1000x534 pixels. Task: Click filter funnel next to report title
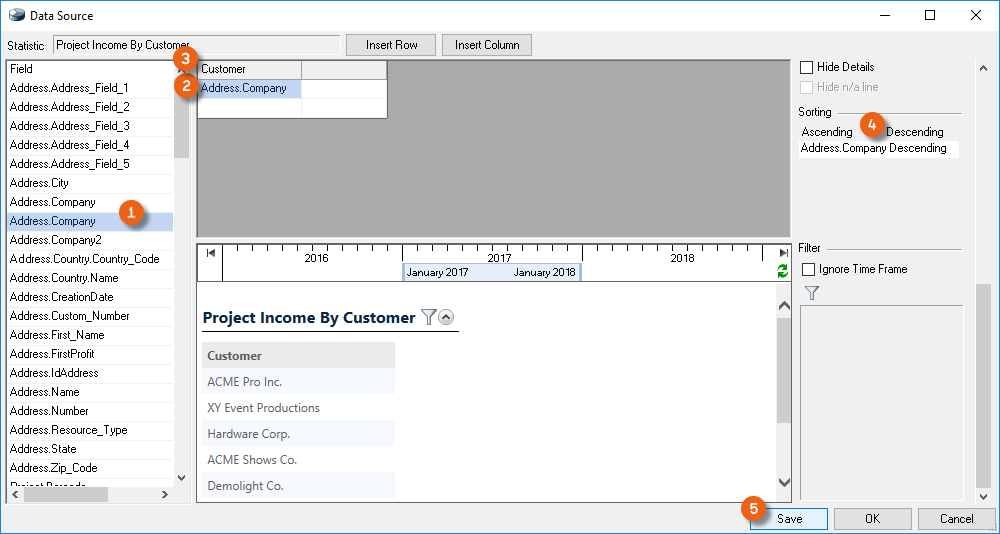pyautogui.click(x=428, y=317)
